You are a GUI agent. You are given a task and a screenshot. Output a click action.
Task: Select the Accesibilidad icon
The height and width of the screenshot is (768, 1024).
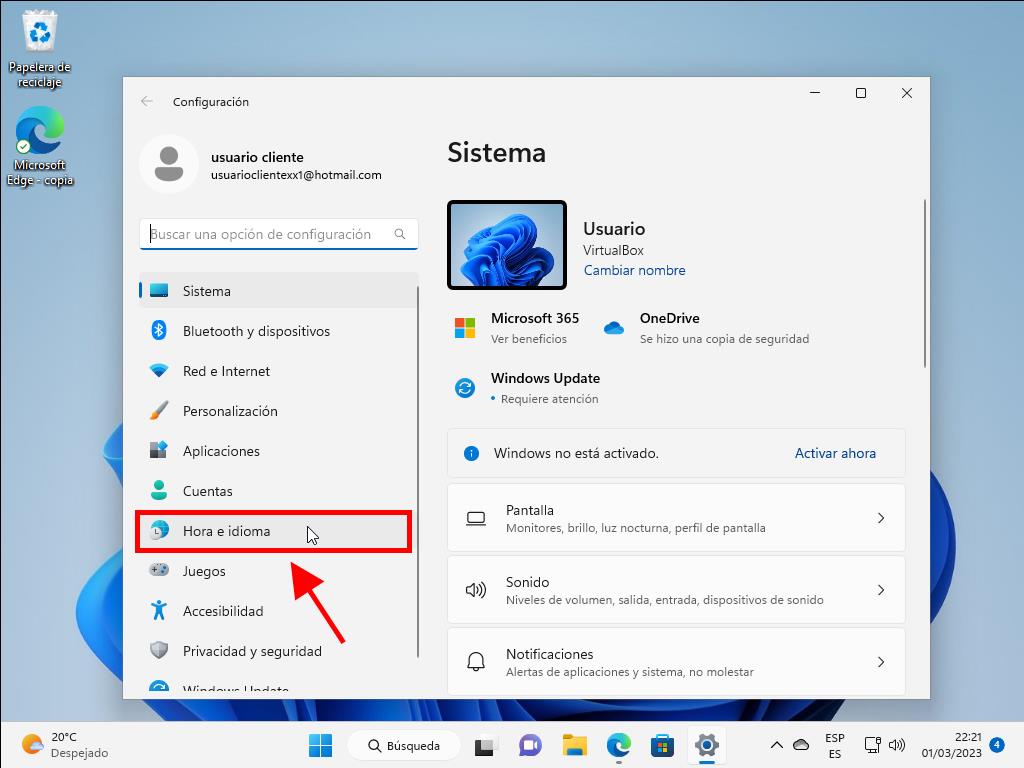pos(158,611)
